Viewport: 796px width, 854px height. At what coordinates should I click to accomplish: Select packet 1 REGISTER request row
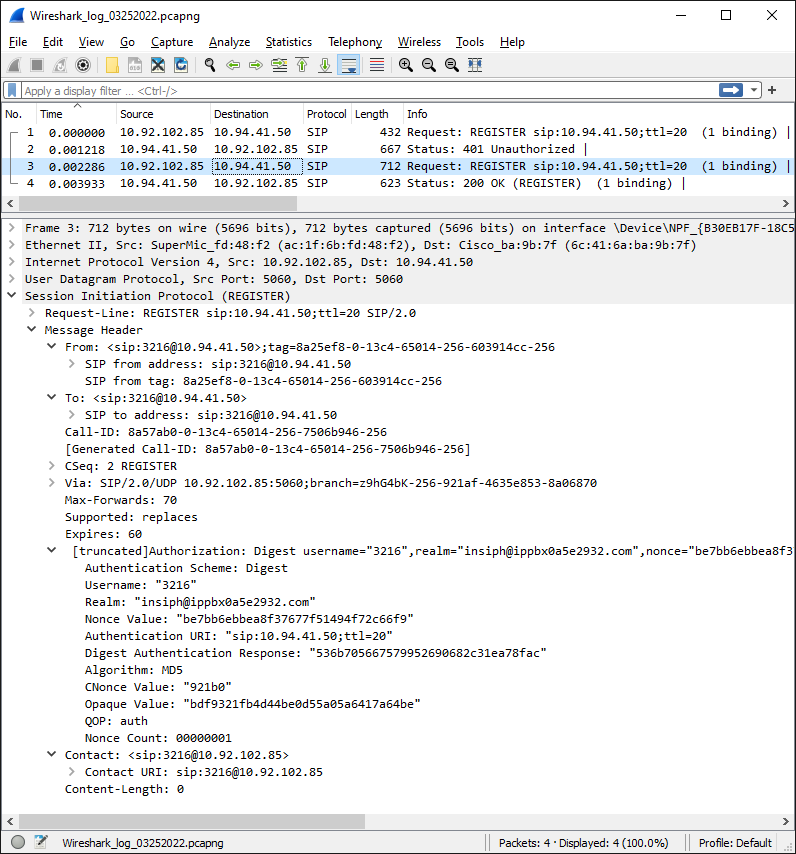[x=397, y=132]
